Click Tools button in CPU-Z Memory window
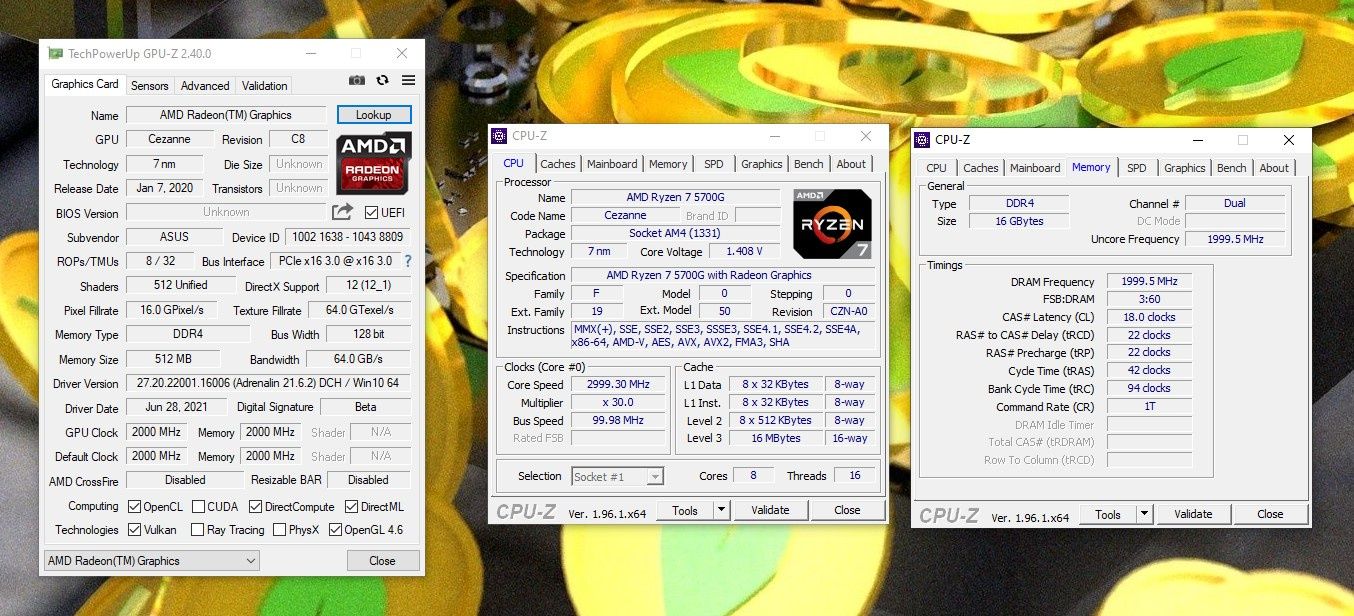 click(x=1108, y=514)
